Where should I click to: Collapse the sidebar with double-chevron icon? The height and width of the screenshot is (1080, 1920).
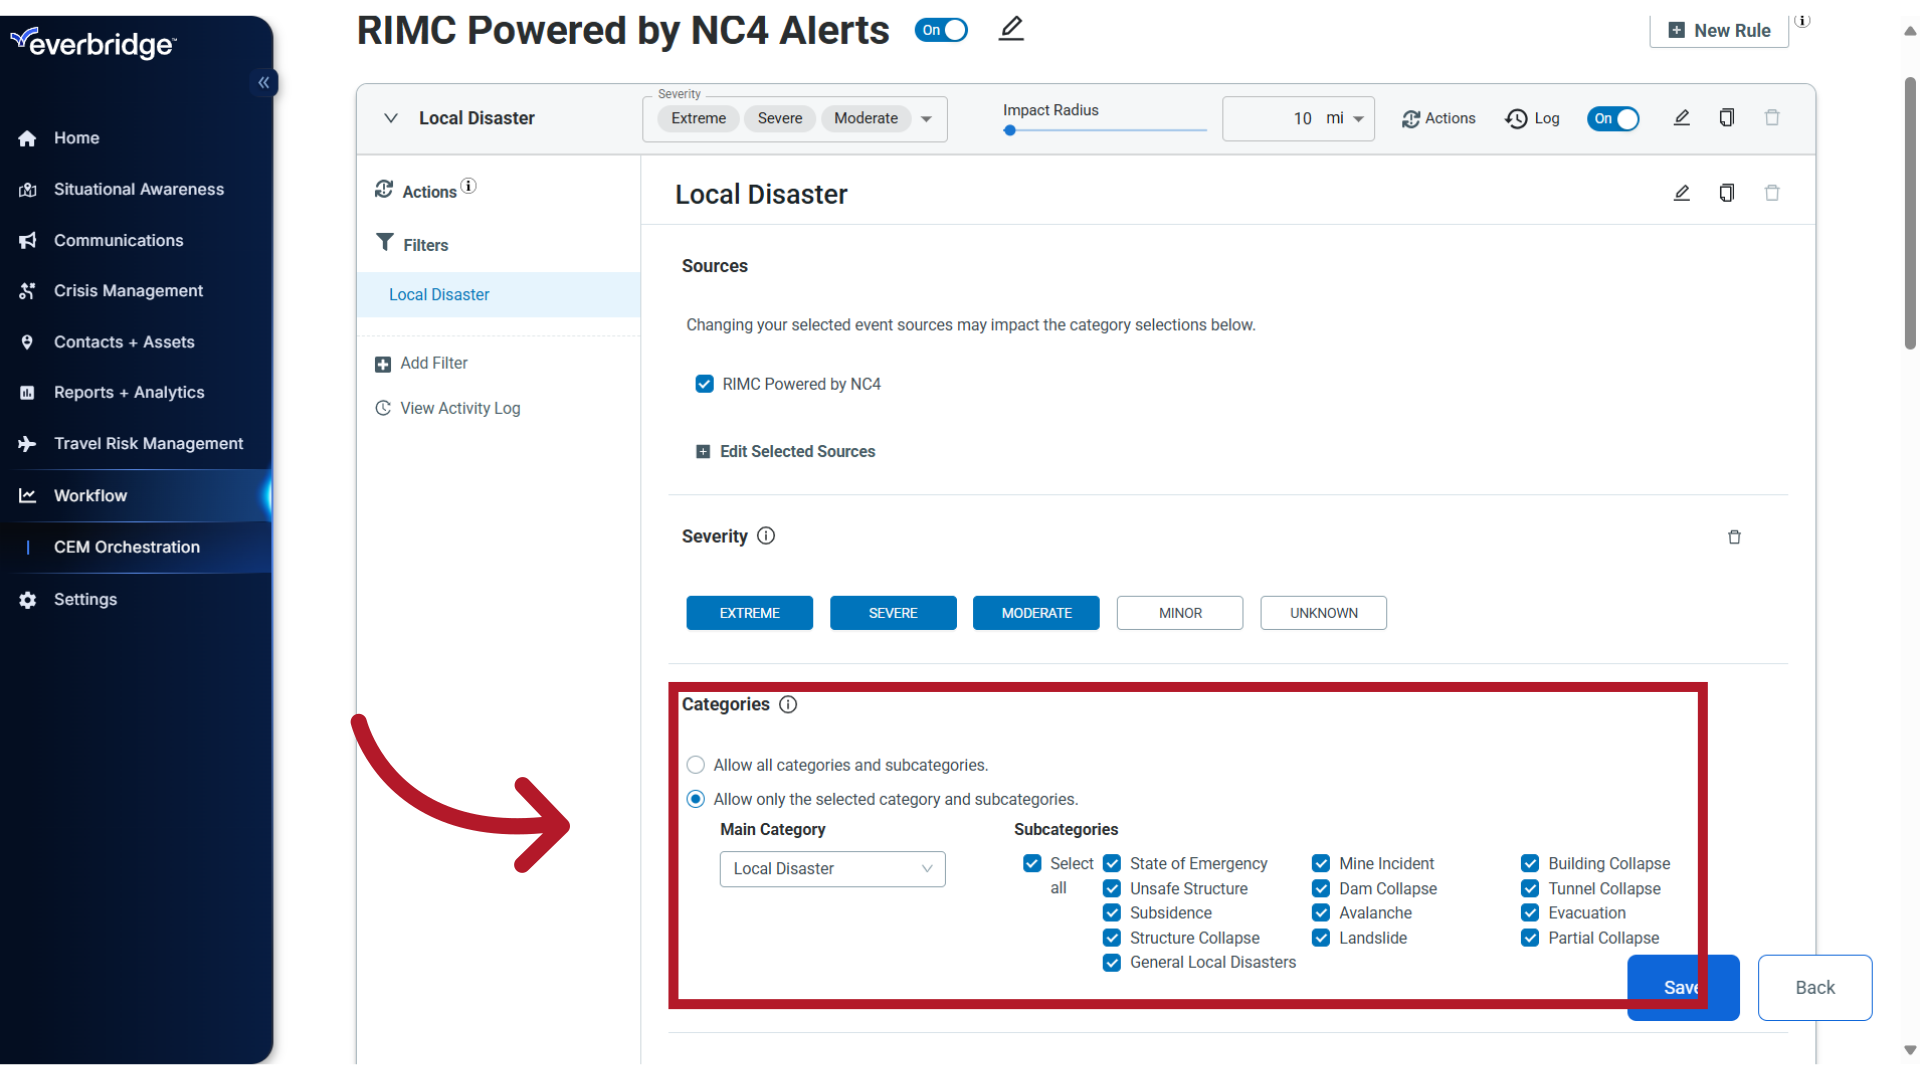click(x=263, y=82)
